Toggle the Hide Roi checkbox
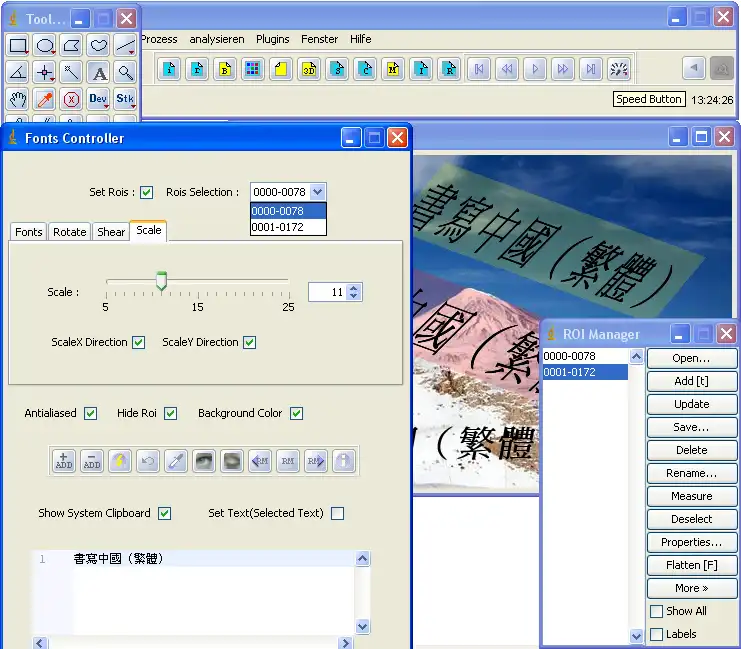Image resolution: width=741 pixels, height=649 pixels. (170, 413)
